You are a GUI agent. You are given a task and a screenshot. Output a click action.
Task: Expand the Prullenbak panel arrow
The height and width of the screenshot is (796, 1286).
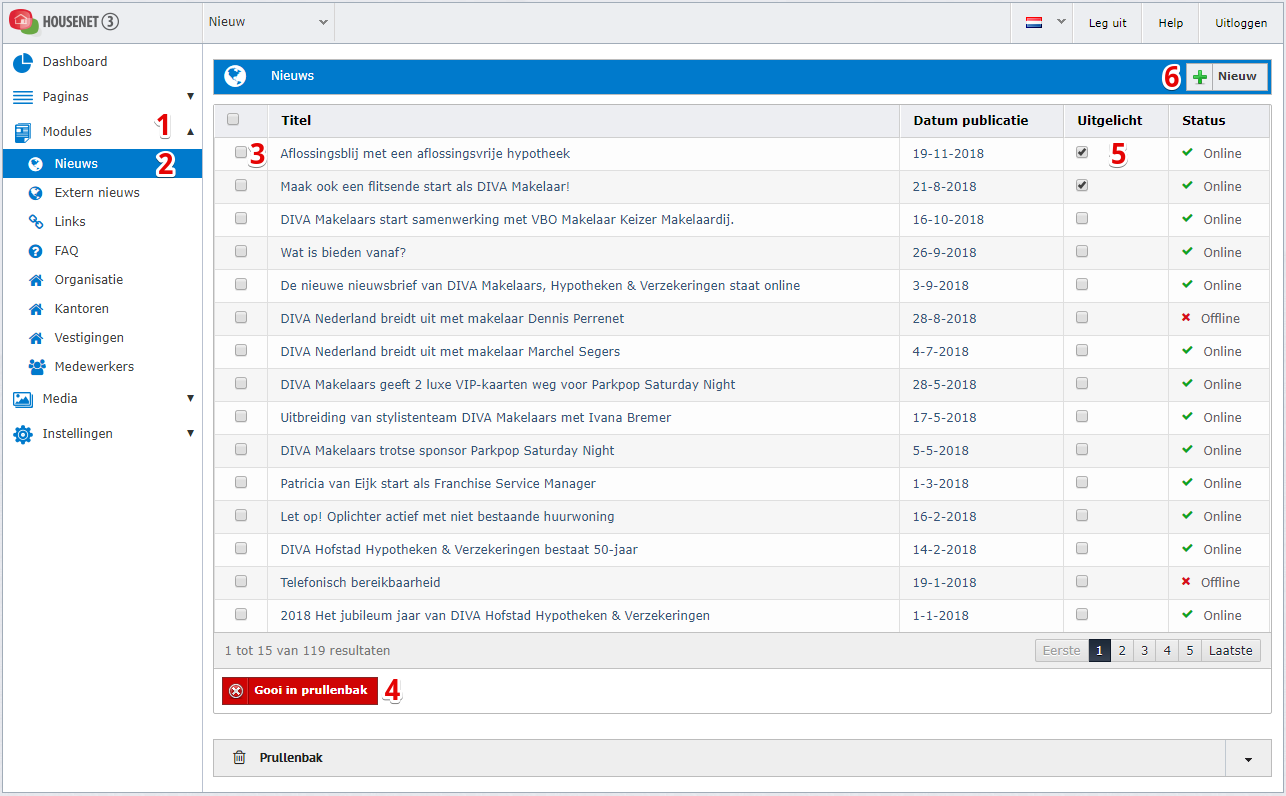point(1248,759)
